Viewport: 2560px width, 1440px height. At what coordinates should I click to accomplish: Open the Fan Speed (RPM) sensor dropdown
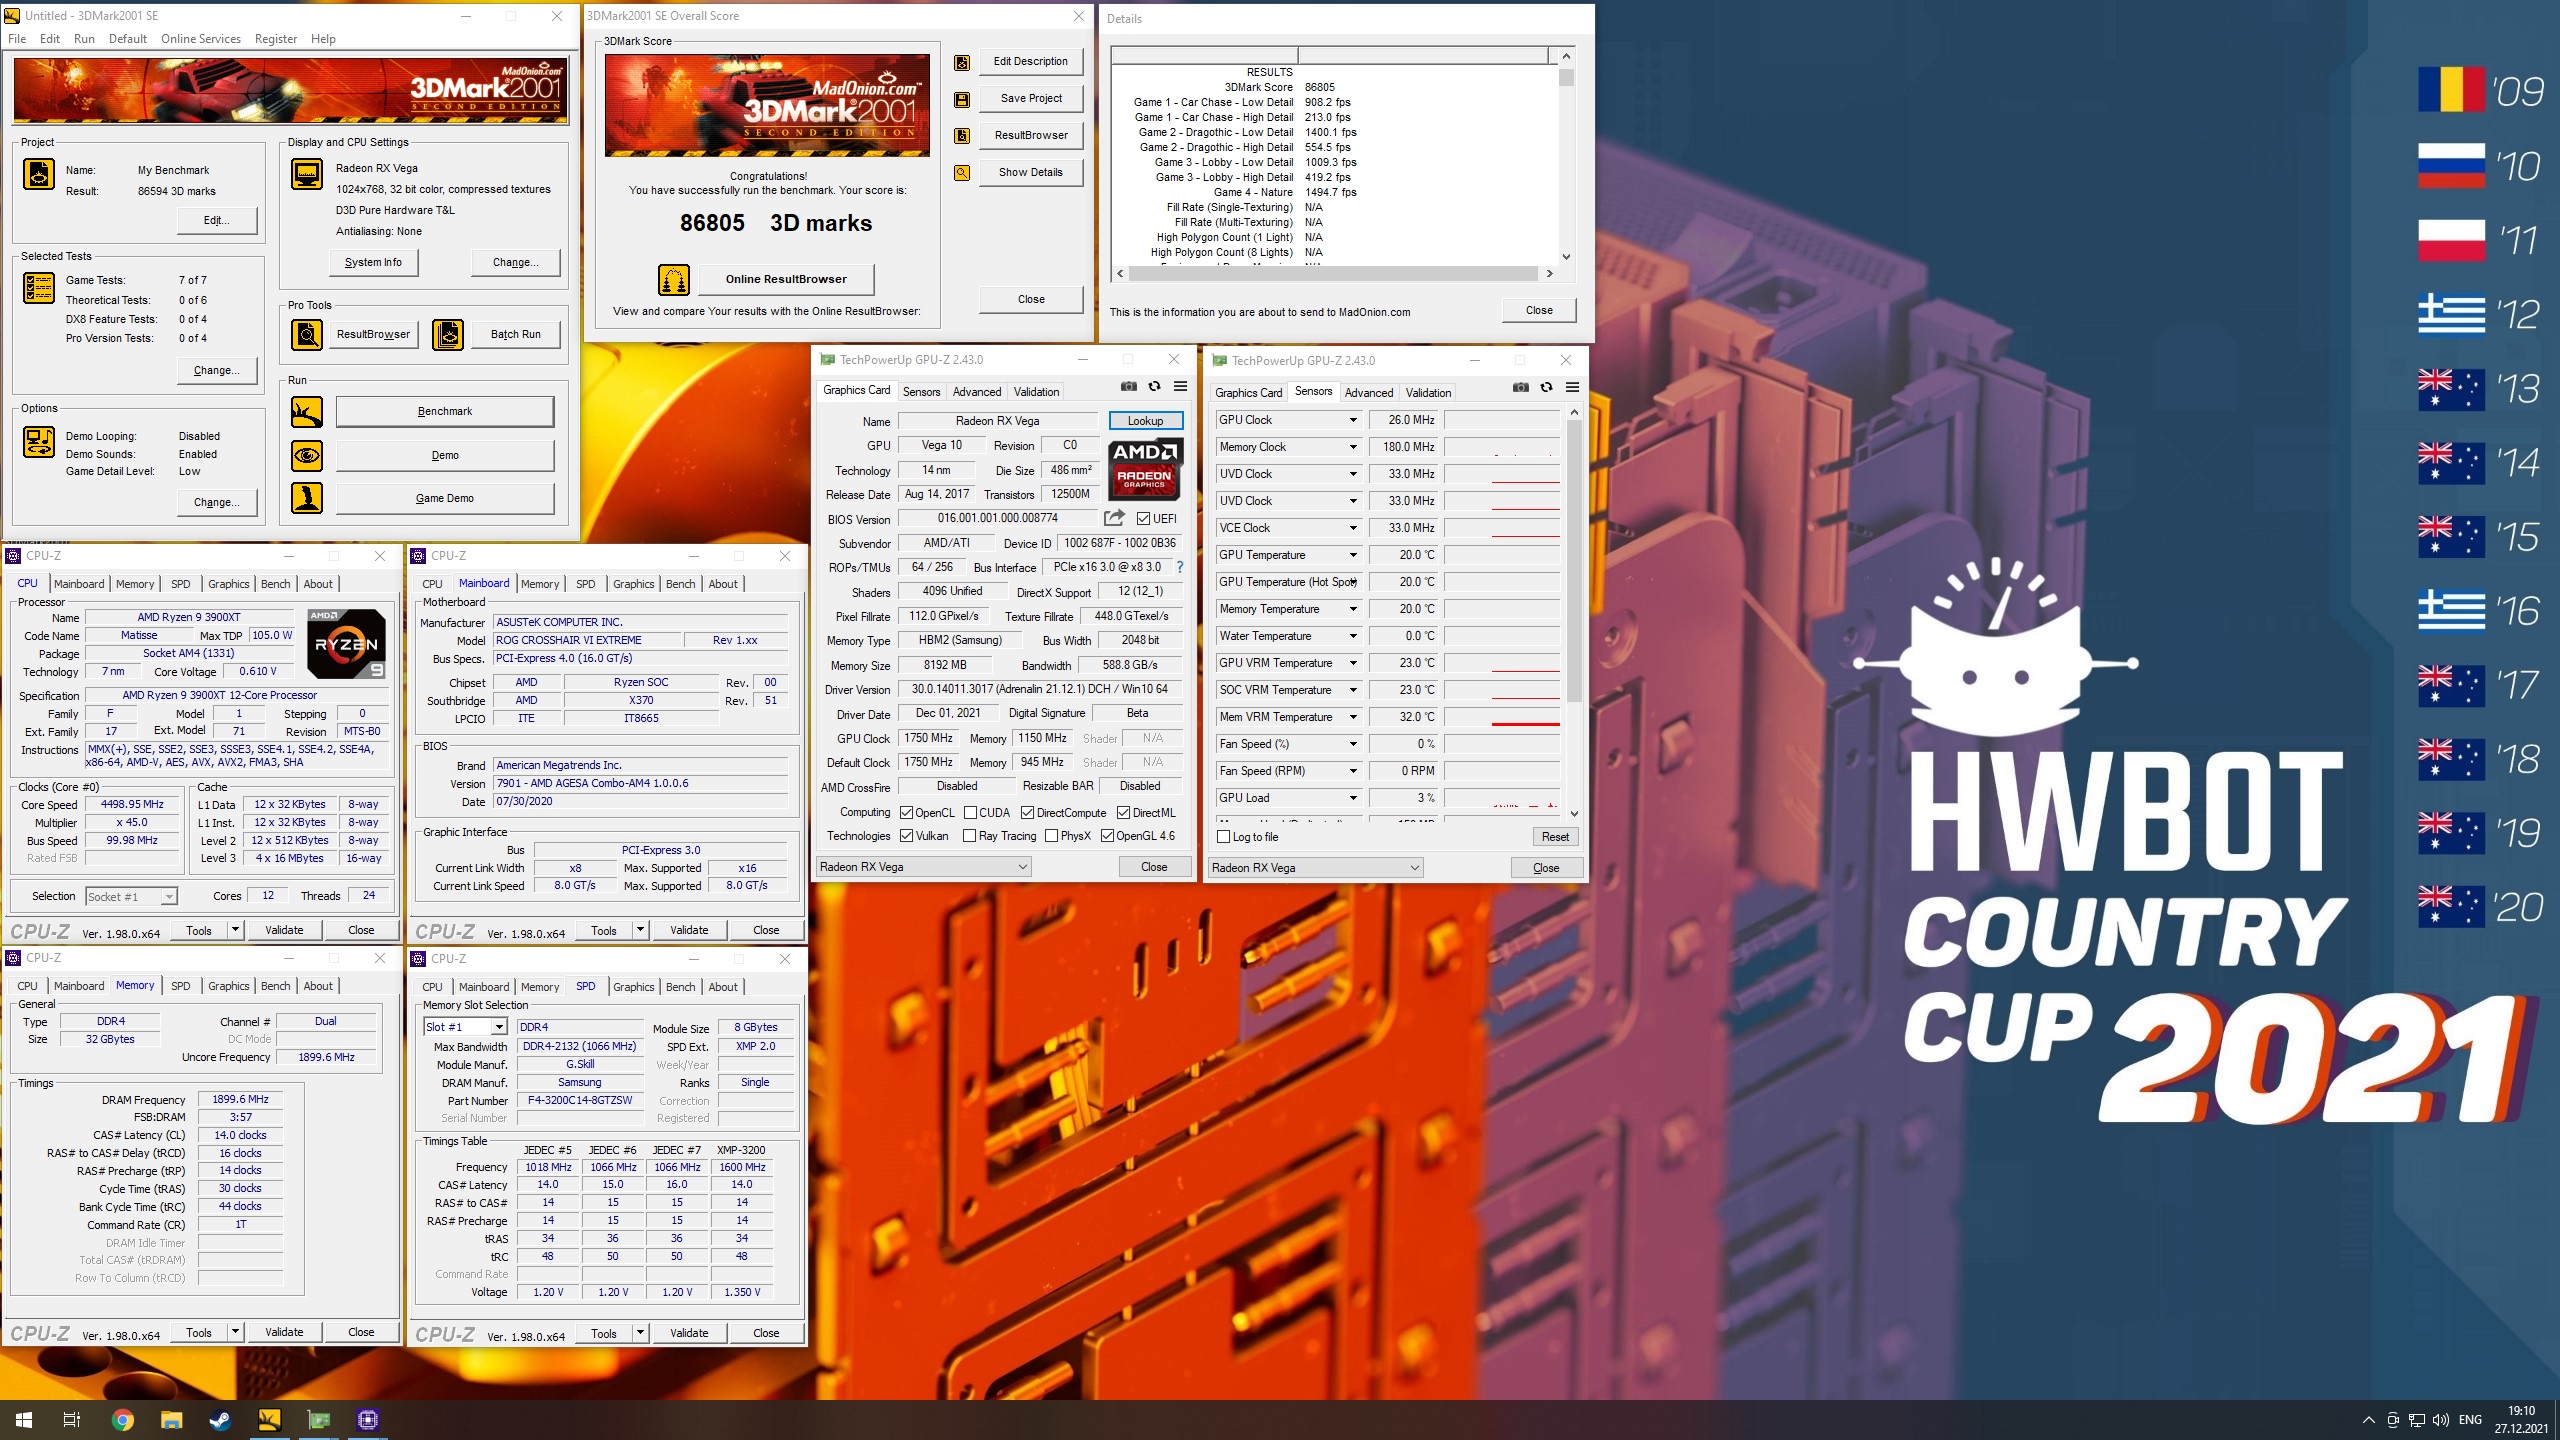tap(1353, 771)
